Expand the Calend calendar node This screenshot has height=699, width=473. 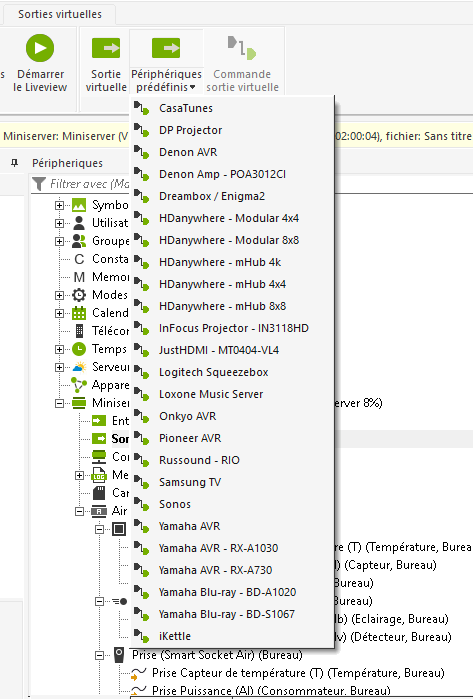click(59, 313)
